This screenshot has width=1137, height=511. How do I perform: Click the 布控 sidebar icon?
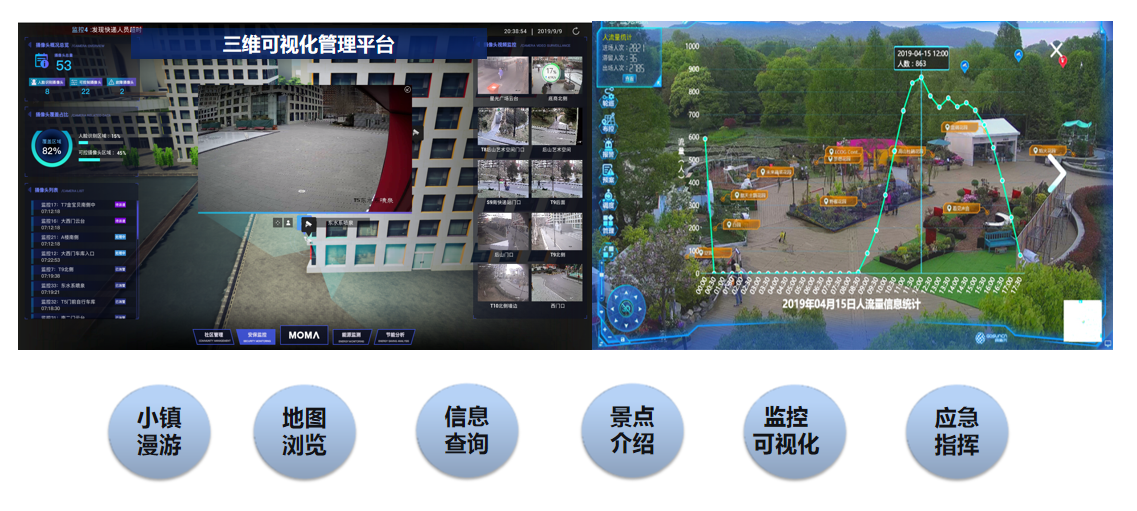coord(608,123)
